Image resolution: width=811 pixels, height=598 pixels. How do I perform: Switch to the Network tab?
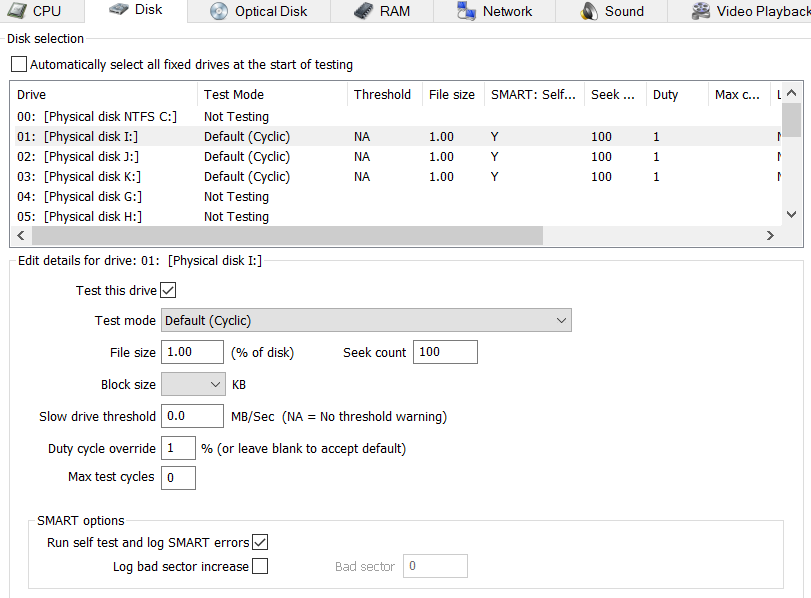(494, 11)
